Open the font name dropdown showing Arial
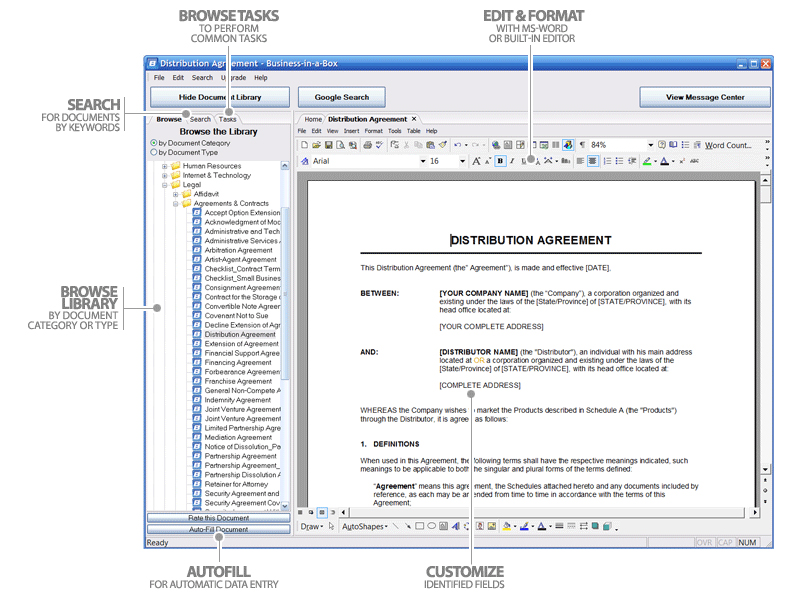The image size is (800, 600). coord(422,161)
